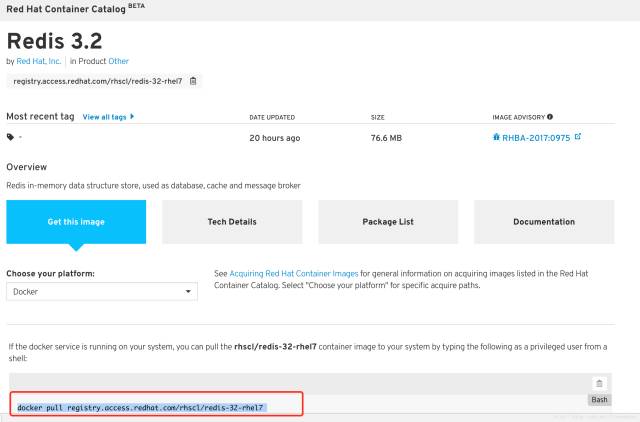Click Red Hat Container Catalog header title
Image resolution: width=640 pixels, height=422 pixels.
coord(66,9)
